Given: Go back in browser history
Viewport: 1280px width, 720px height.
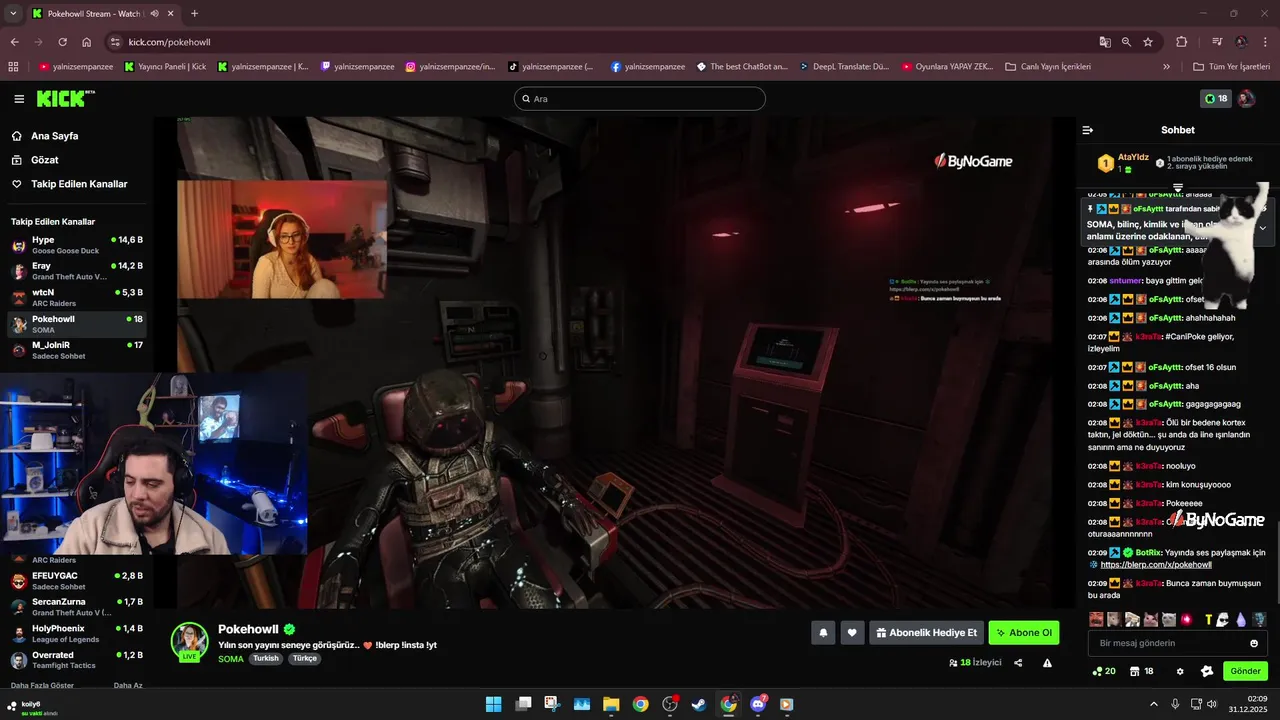Looking at the screenshot, I should coord(14,42).
